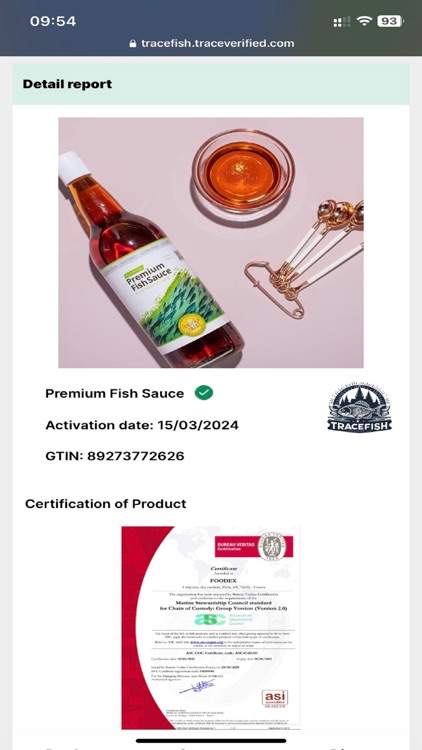Tap the lock icon beside the URL
This screenshot has width=422, height=750.
133,44
